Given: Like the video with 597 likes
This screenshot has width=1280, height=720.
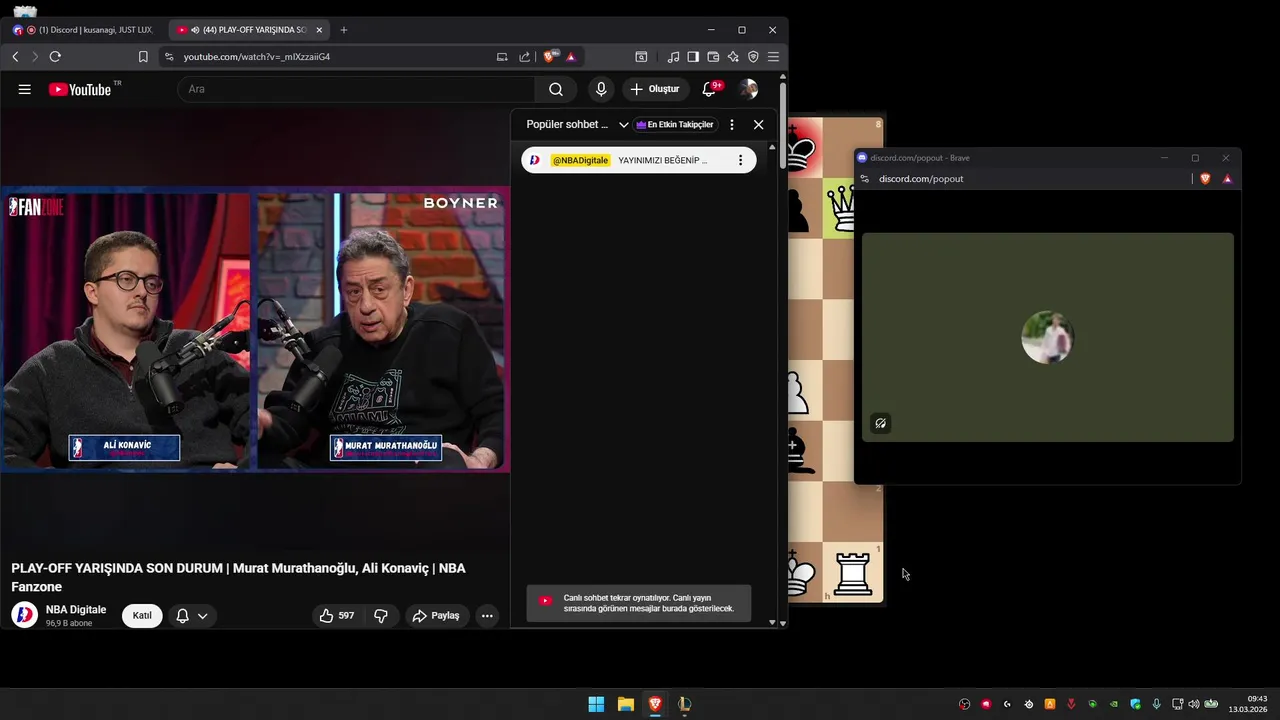Looking at the screenshot, I should tap(336, 616).
